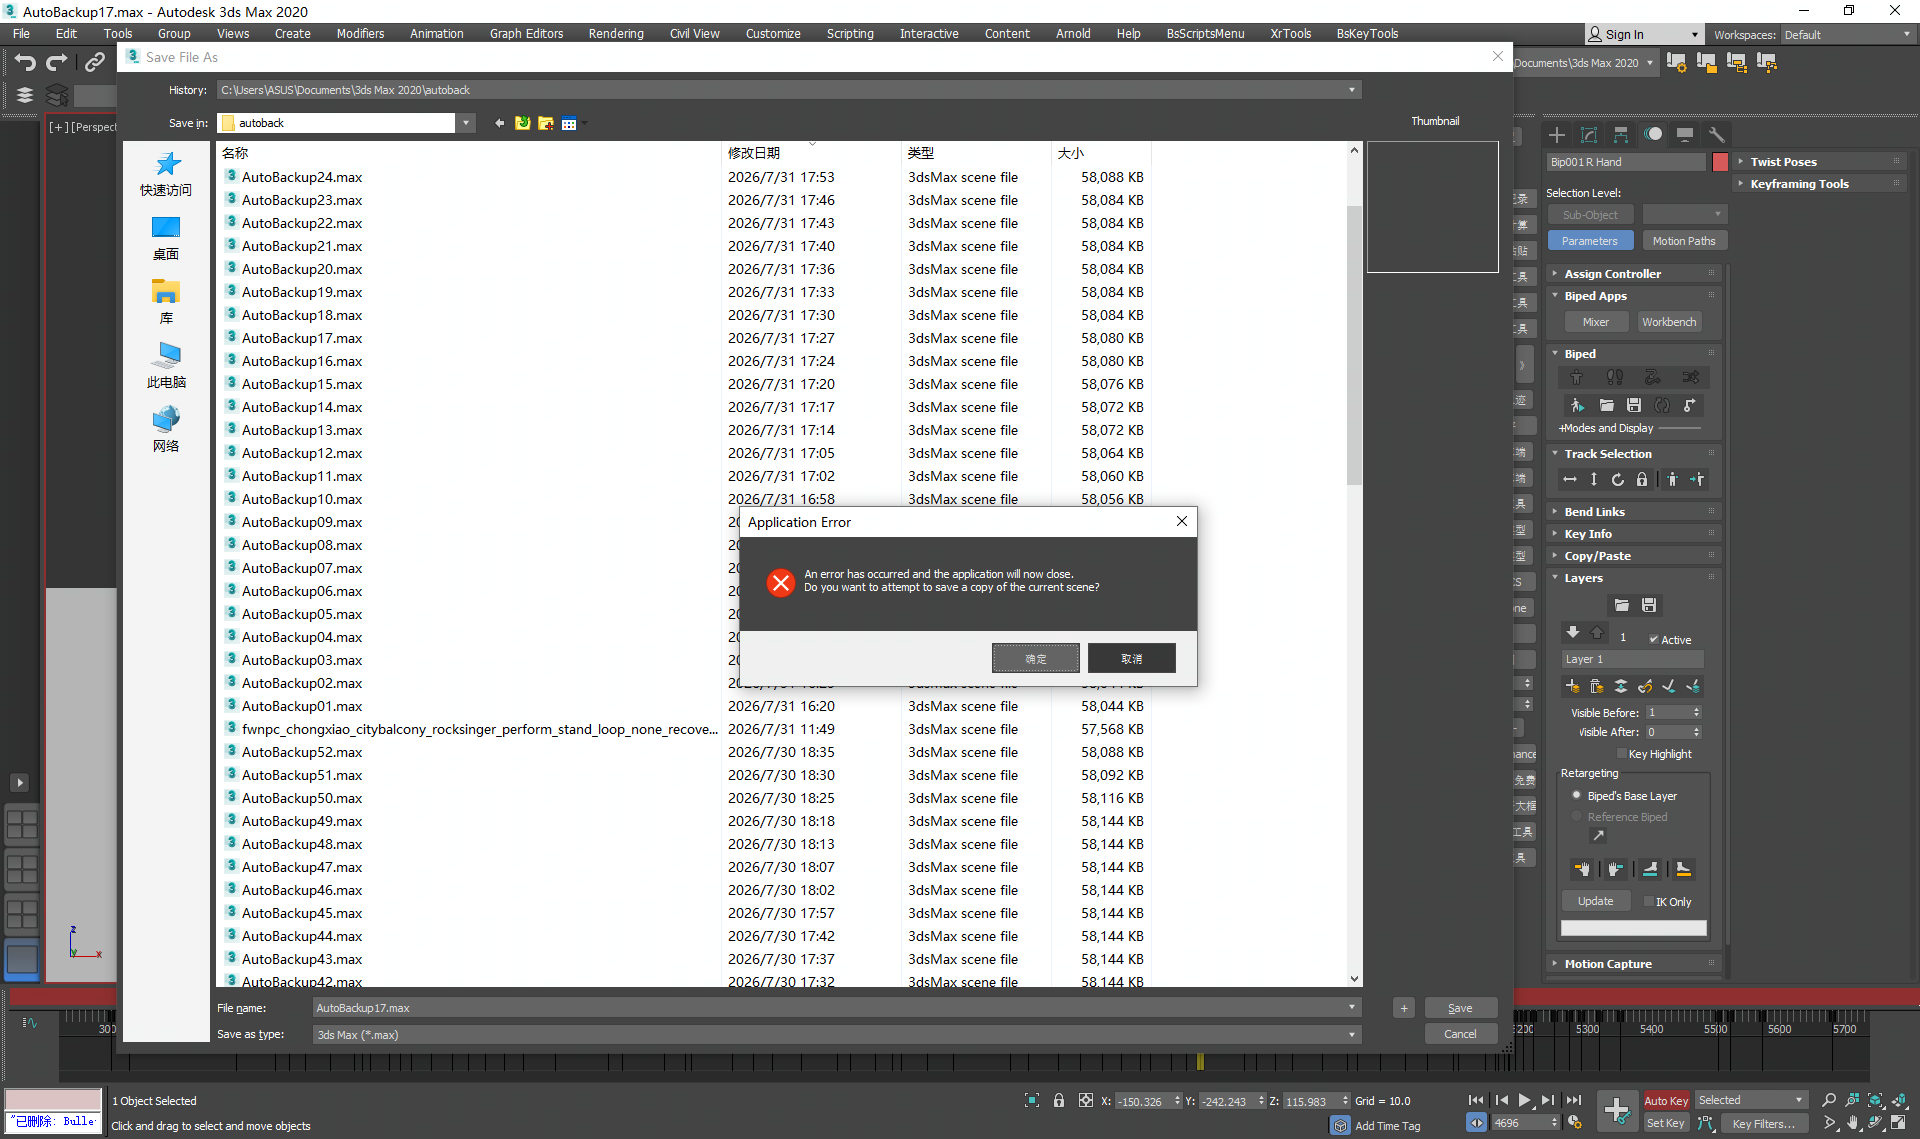Open the History path dropdown
Image resolution: width=1920 pixels, height=1139 pixels.
(1352, 90)
